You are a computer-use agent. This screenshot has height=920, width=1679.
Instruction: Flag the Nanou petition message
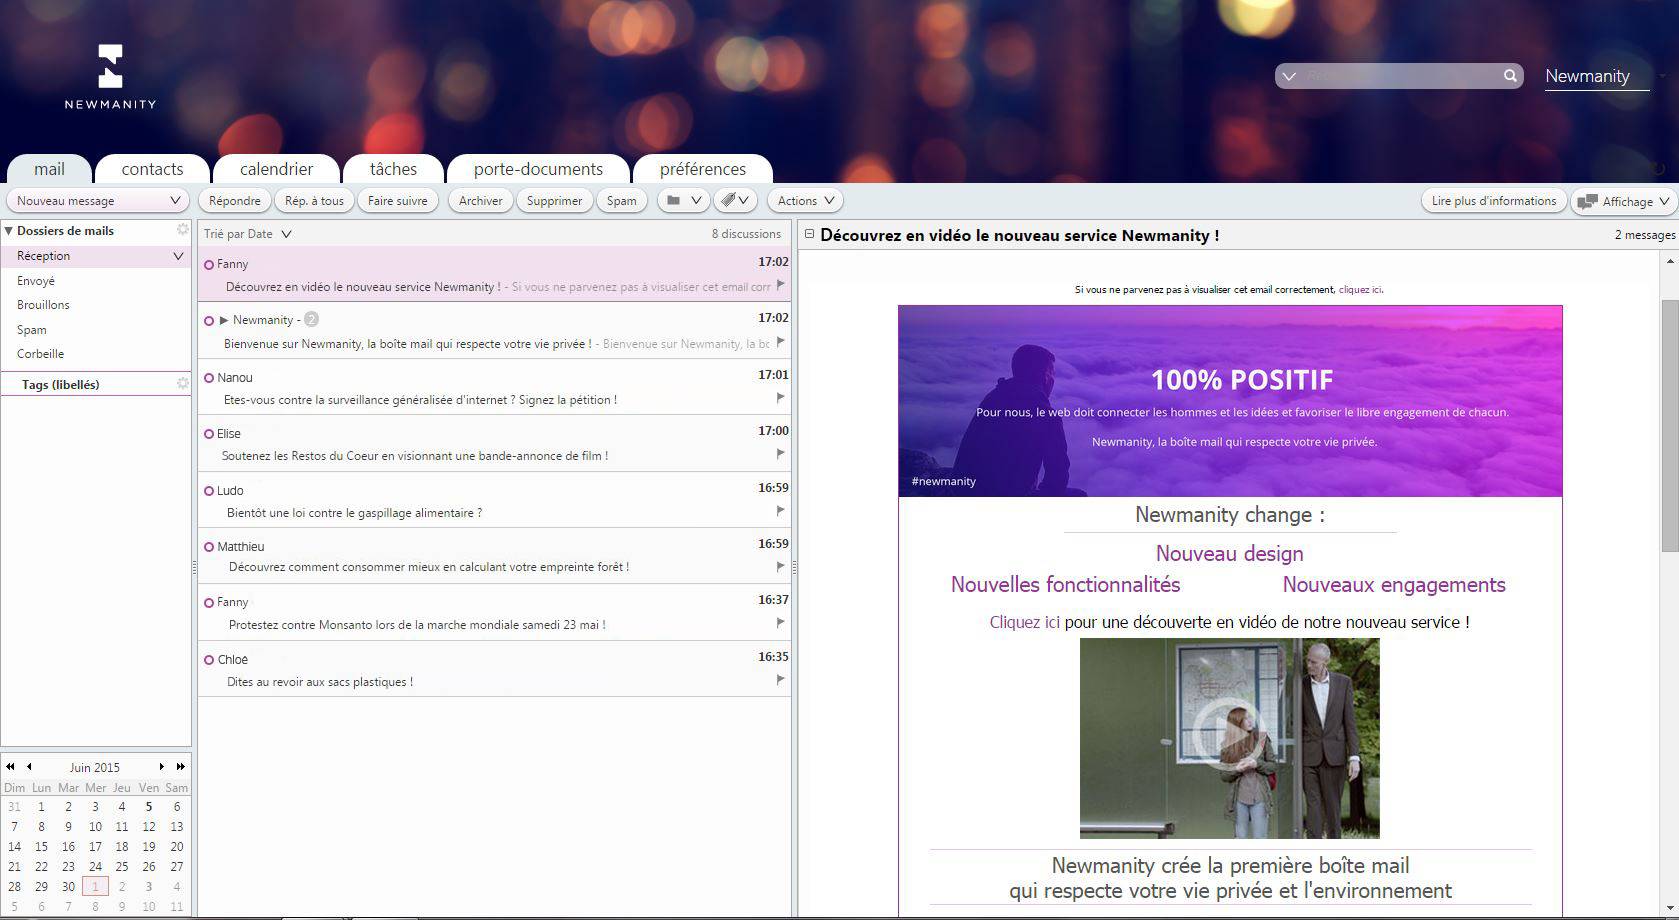[x=780, y=398]
